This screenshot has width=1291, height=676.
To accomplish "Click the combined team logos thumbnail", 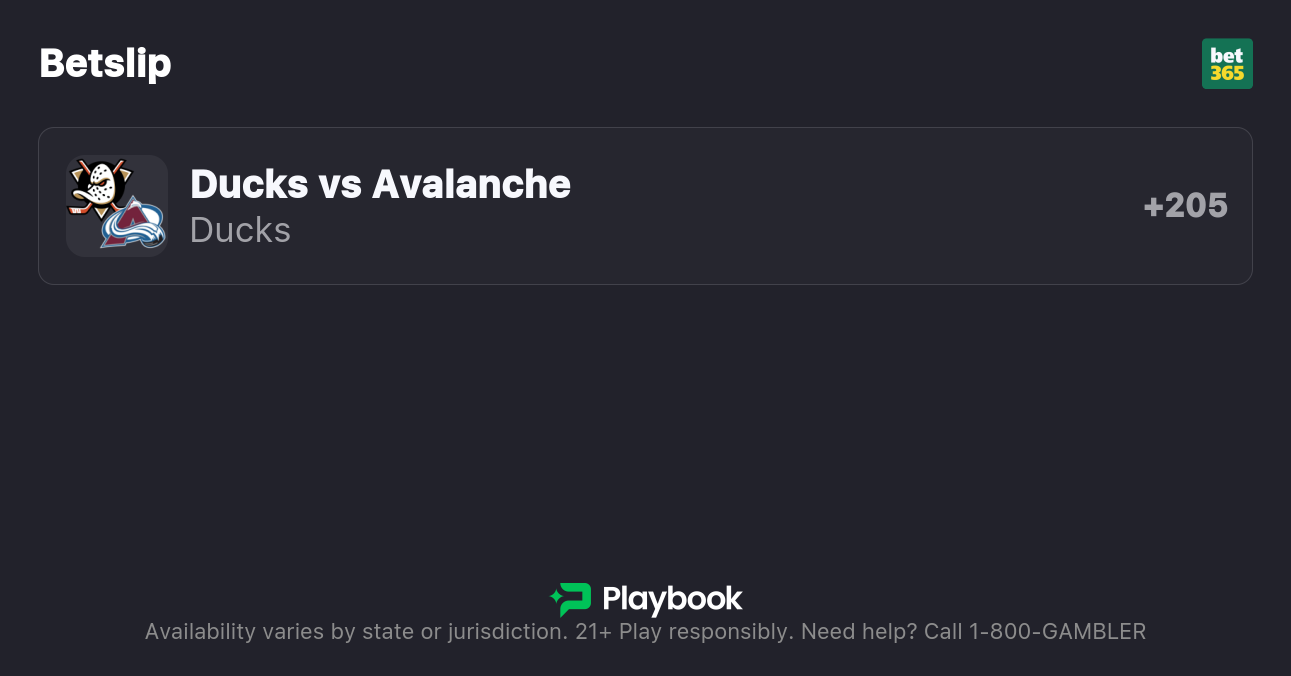I will (116, 206).
